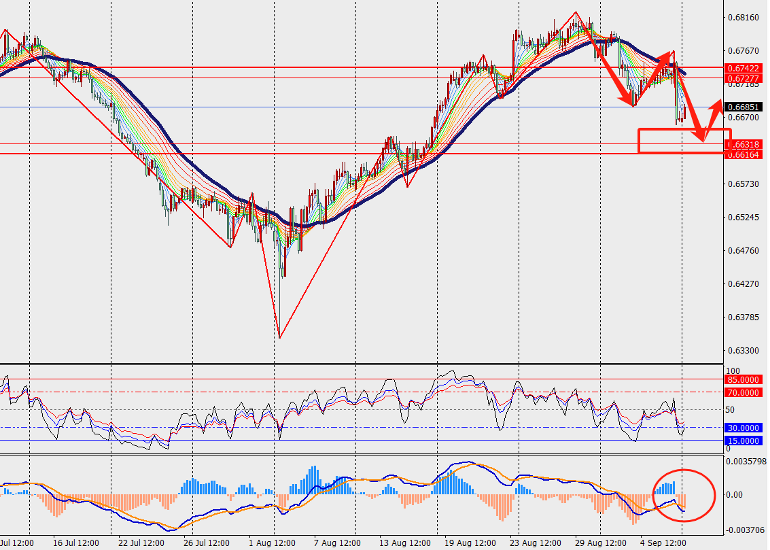Click the 0.63785 price axis label
This screenshot has height=550, width=770.
click(x=743, y=317)
